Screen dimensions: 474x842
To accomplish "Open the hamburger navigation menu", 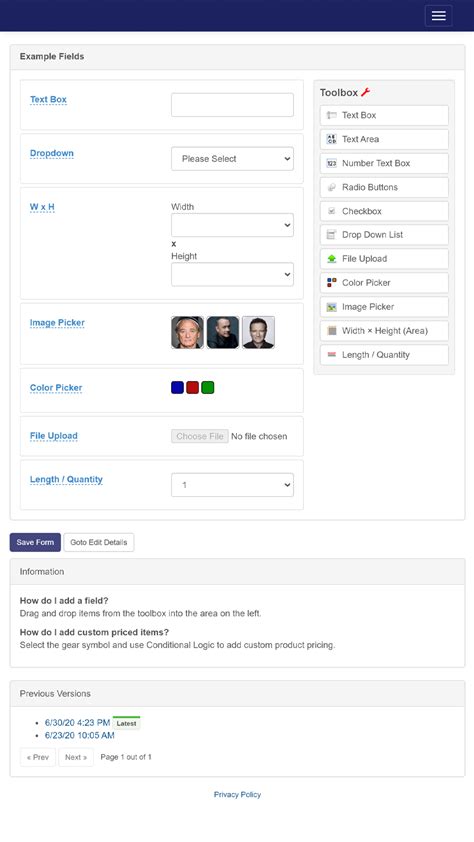I will [438, 16].
